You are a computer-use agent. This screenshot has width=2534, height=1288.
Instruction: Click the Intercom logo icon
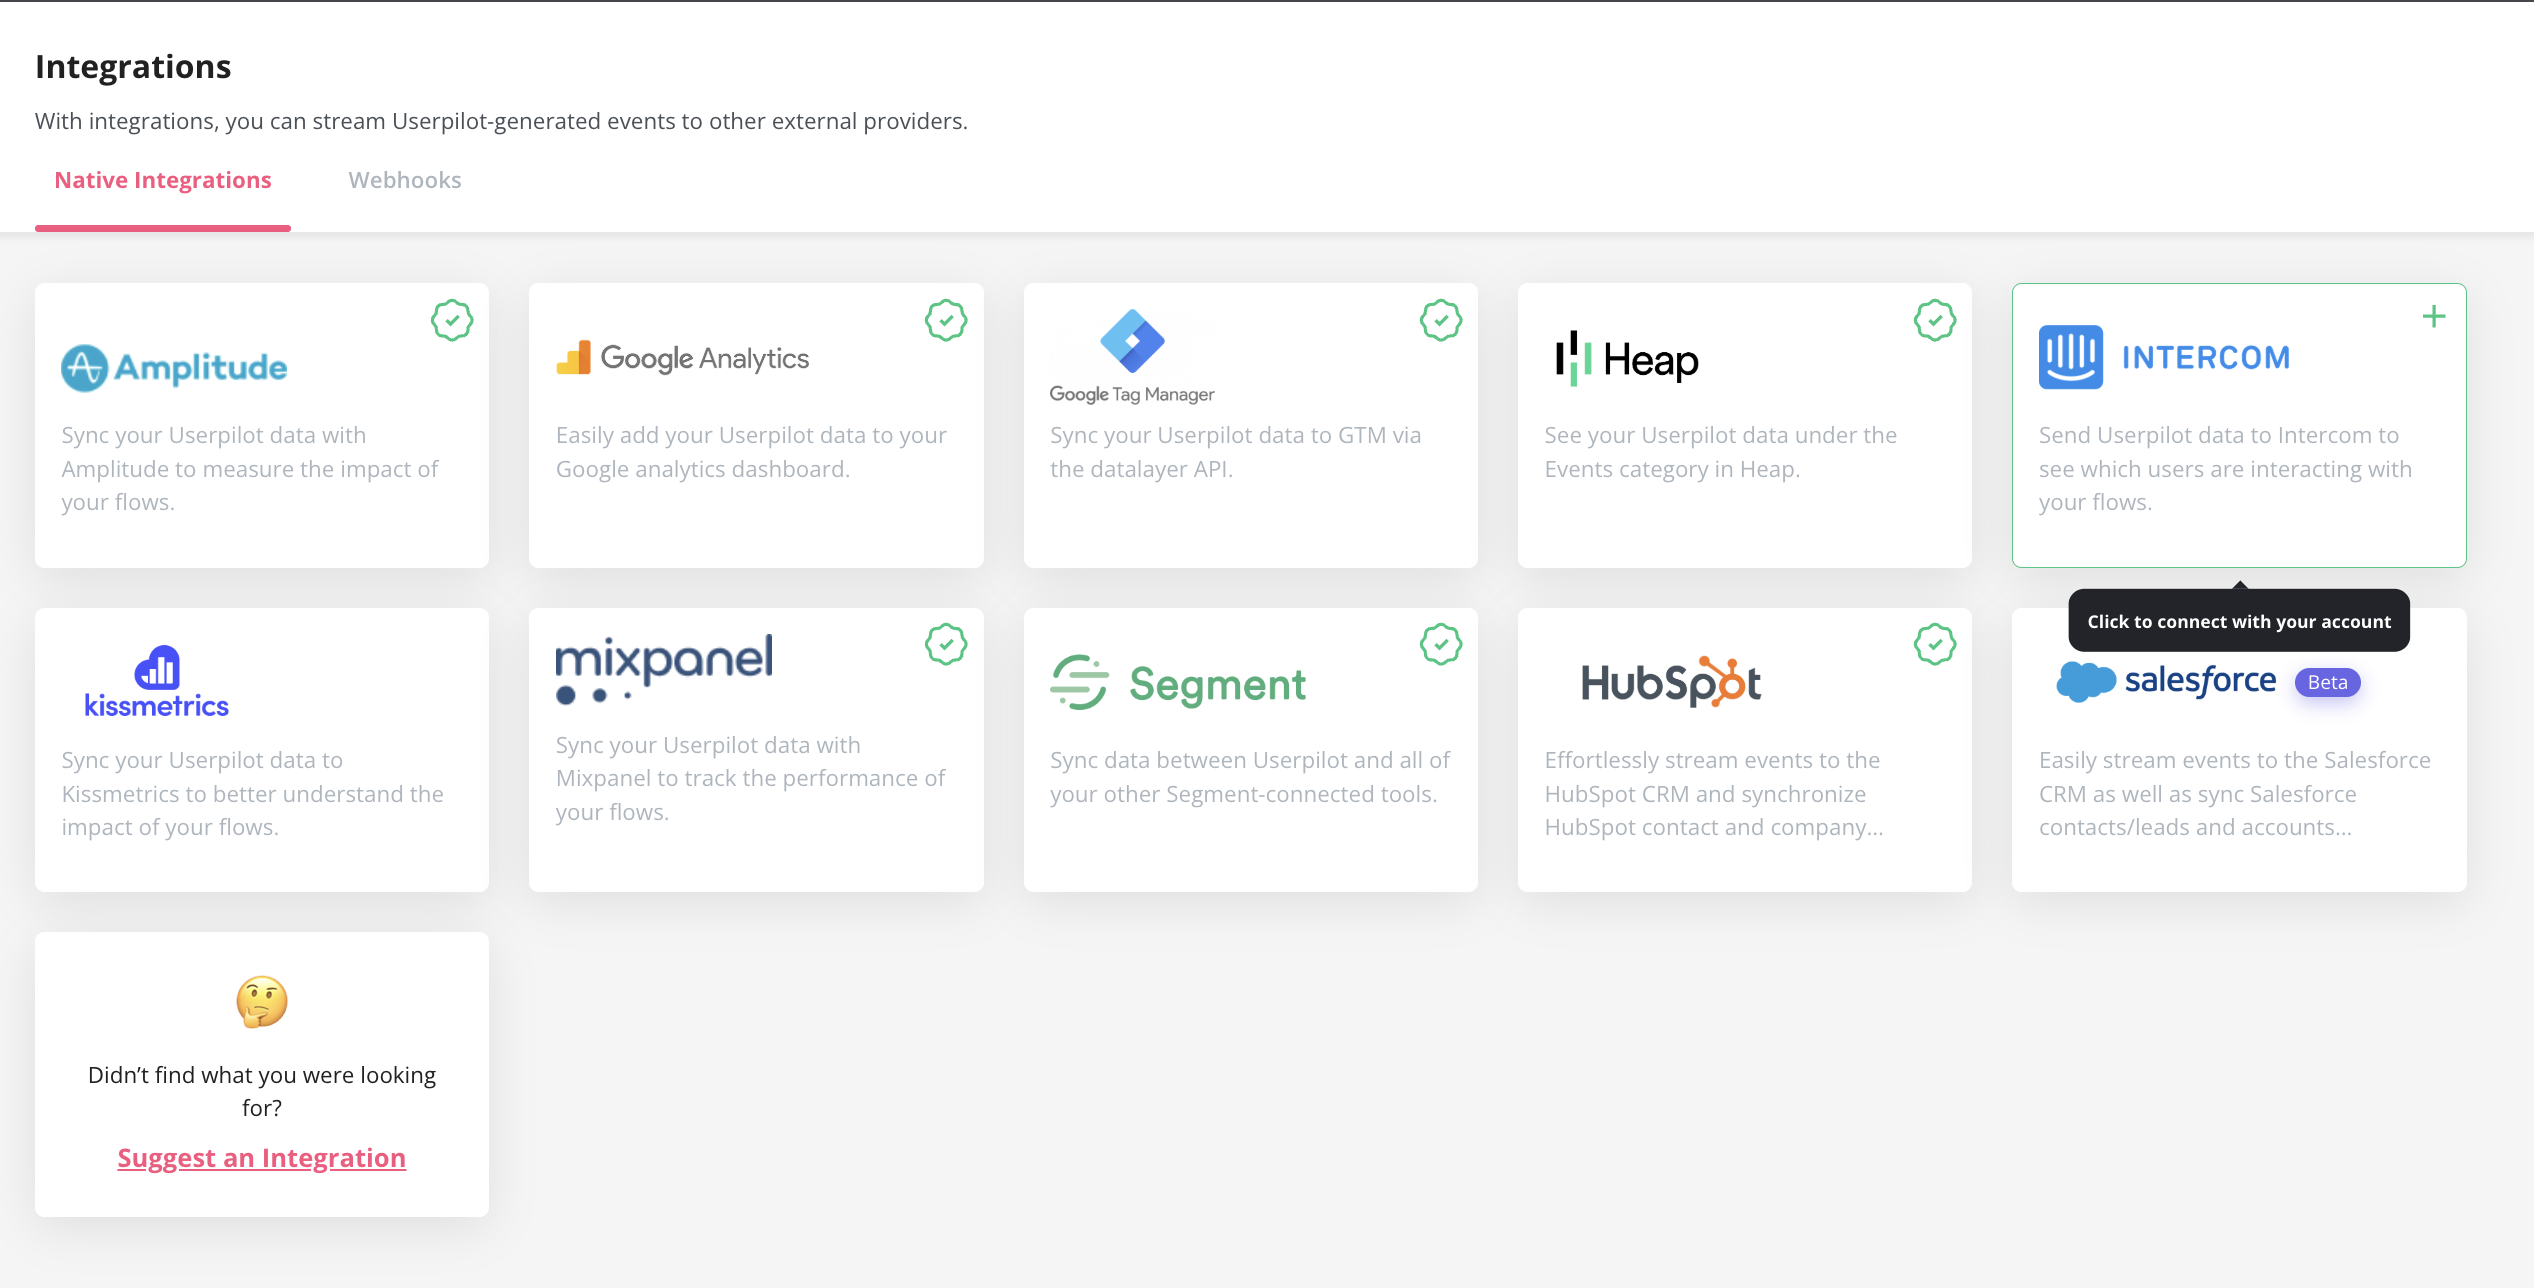coord(2070,357)
